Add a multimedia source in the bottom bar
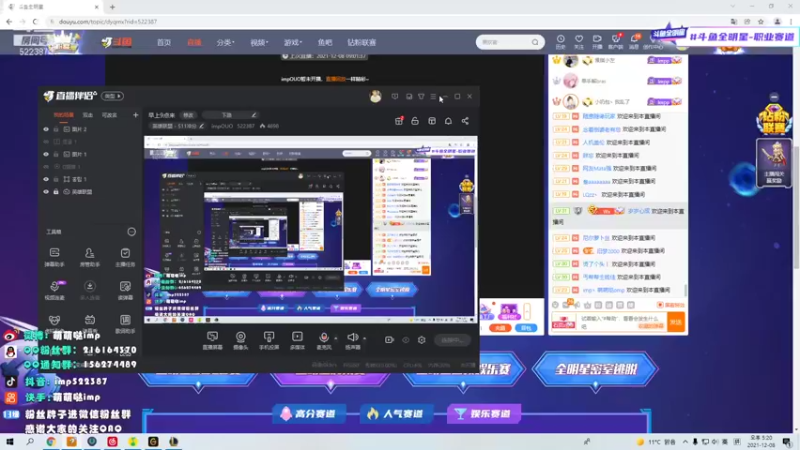 pos(297,340)
